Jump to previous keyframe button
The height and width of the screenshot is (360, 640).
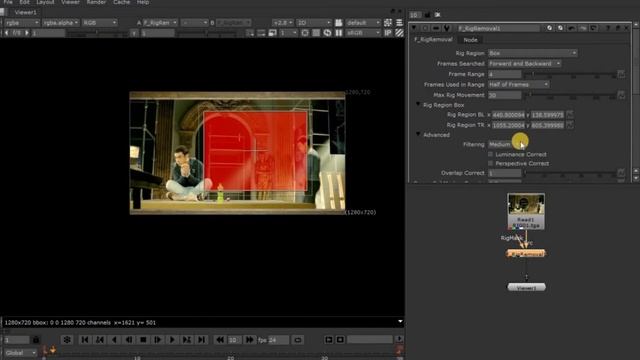pos(99,340)
